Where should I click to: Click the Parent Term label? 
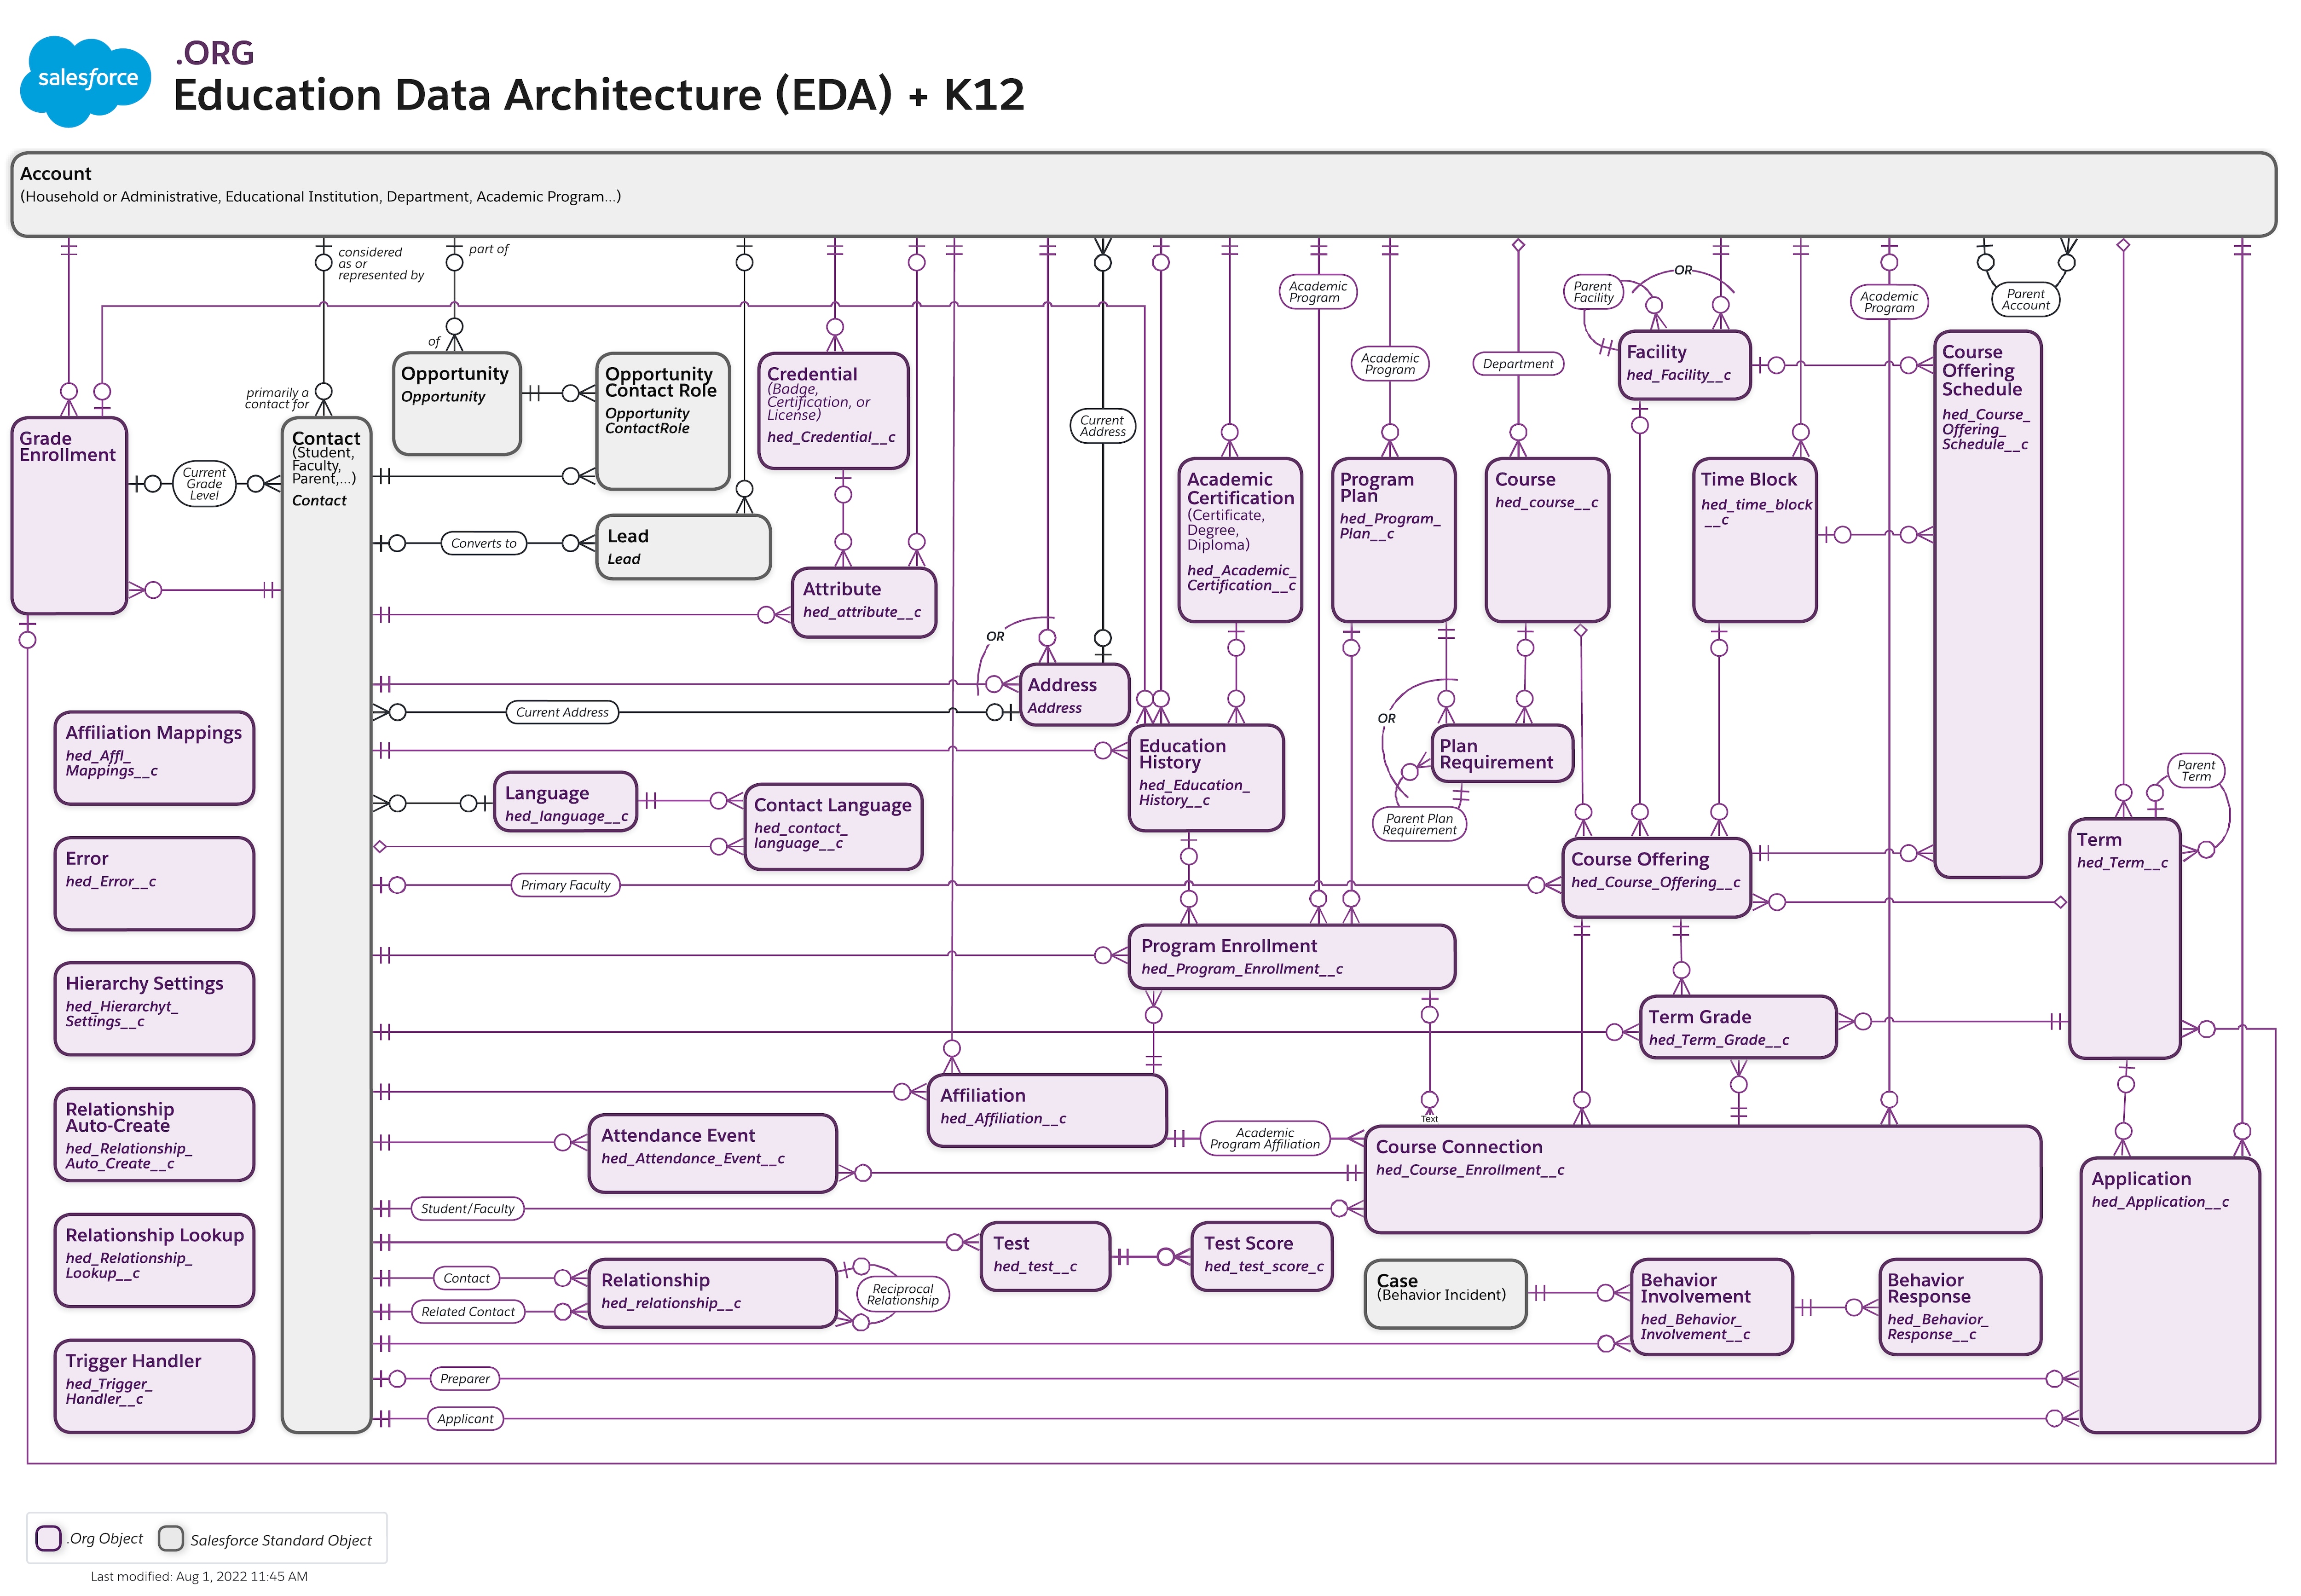click(2196, 771)
